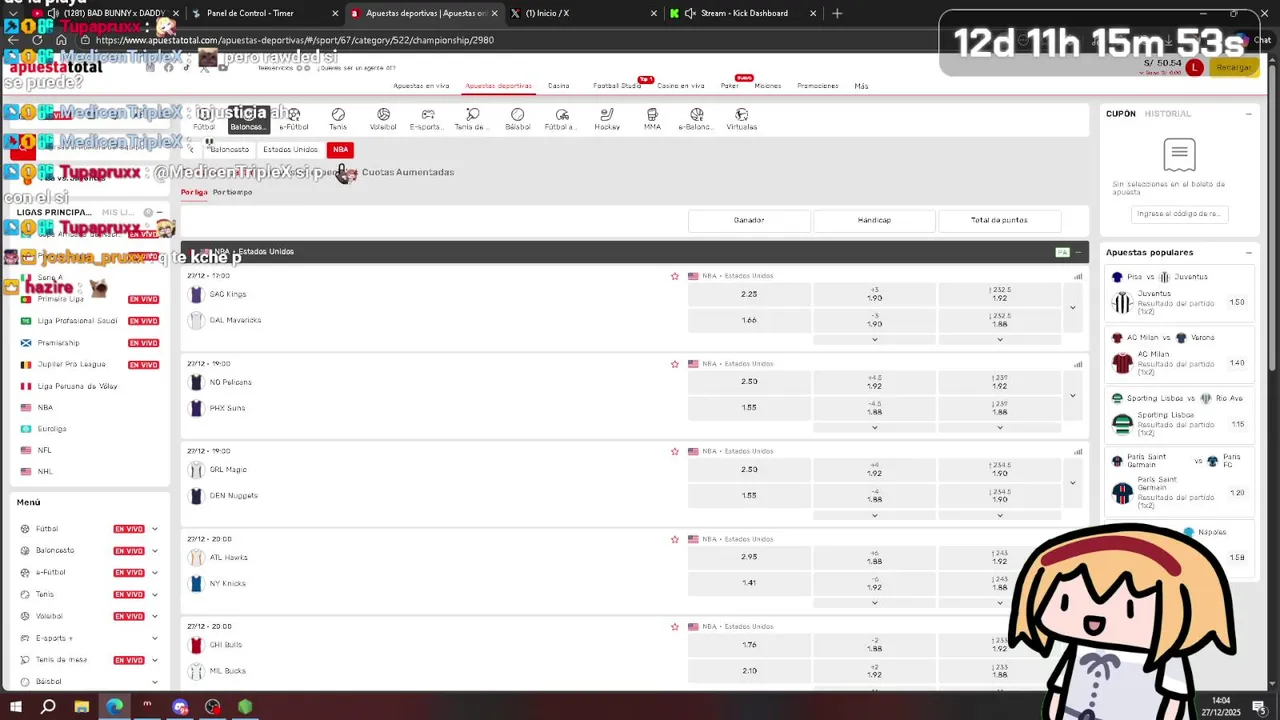Select the Ganador market column button
Image resolution: width=1280 pixels, height=720 pixels.
coord(749,220)
